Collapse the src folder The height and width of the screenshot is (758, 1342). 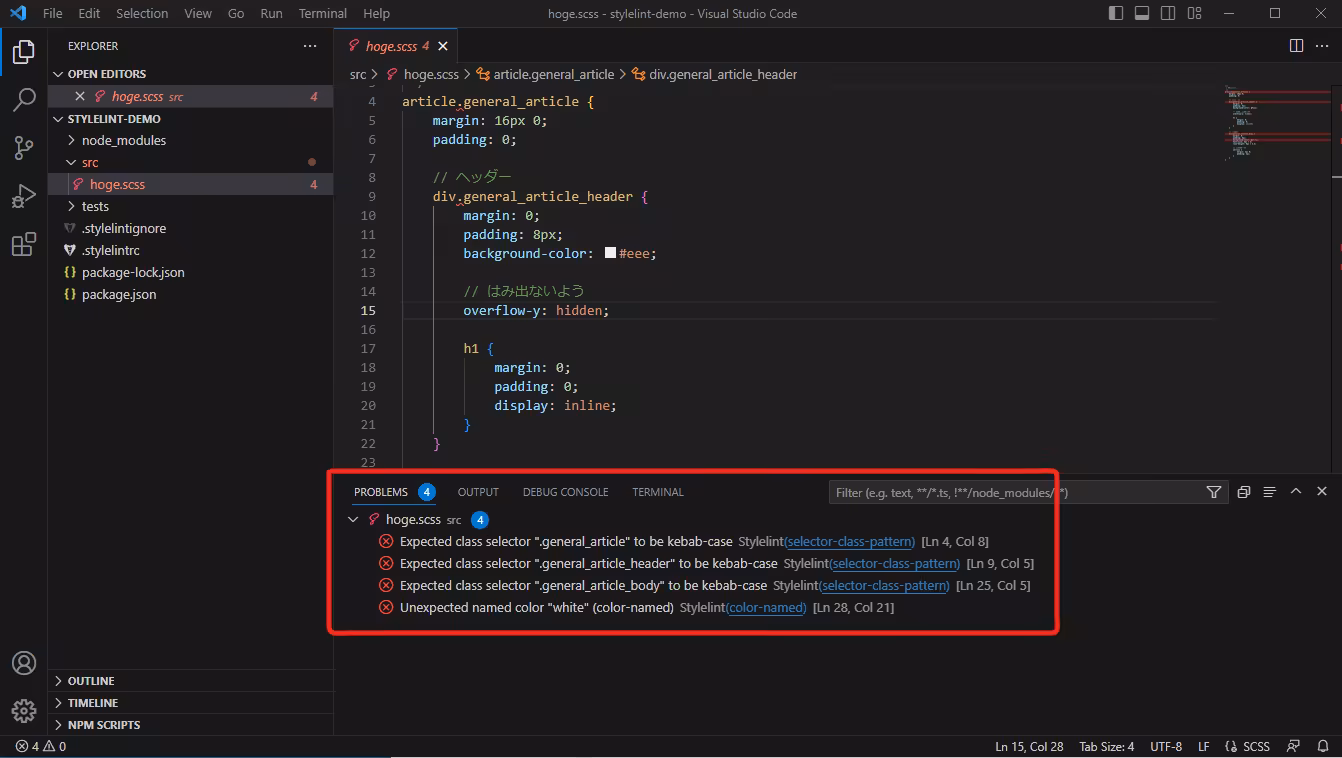(190, 162)
